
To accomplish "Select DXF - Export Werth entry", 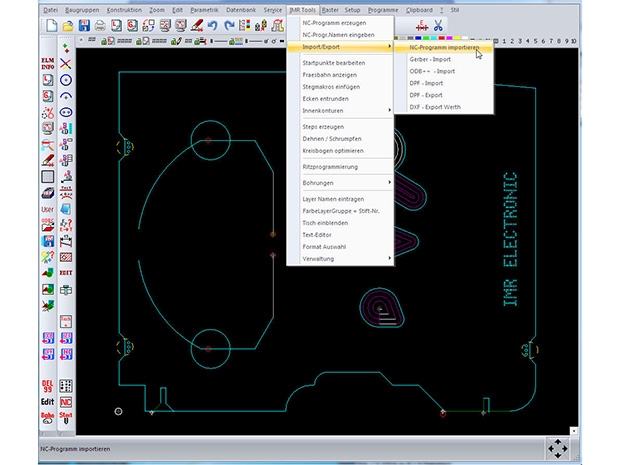I will point(436,107).
